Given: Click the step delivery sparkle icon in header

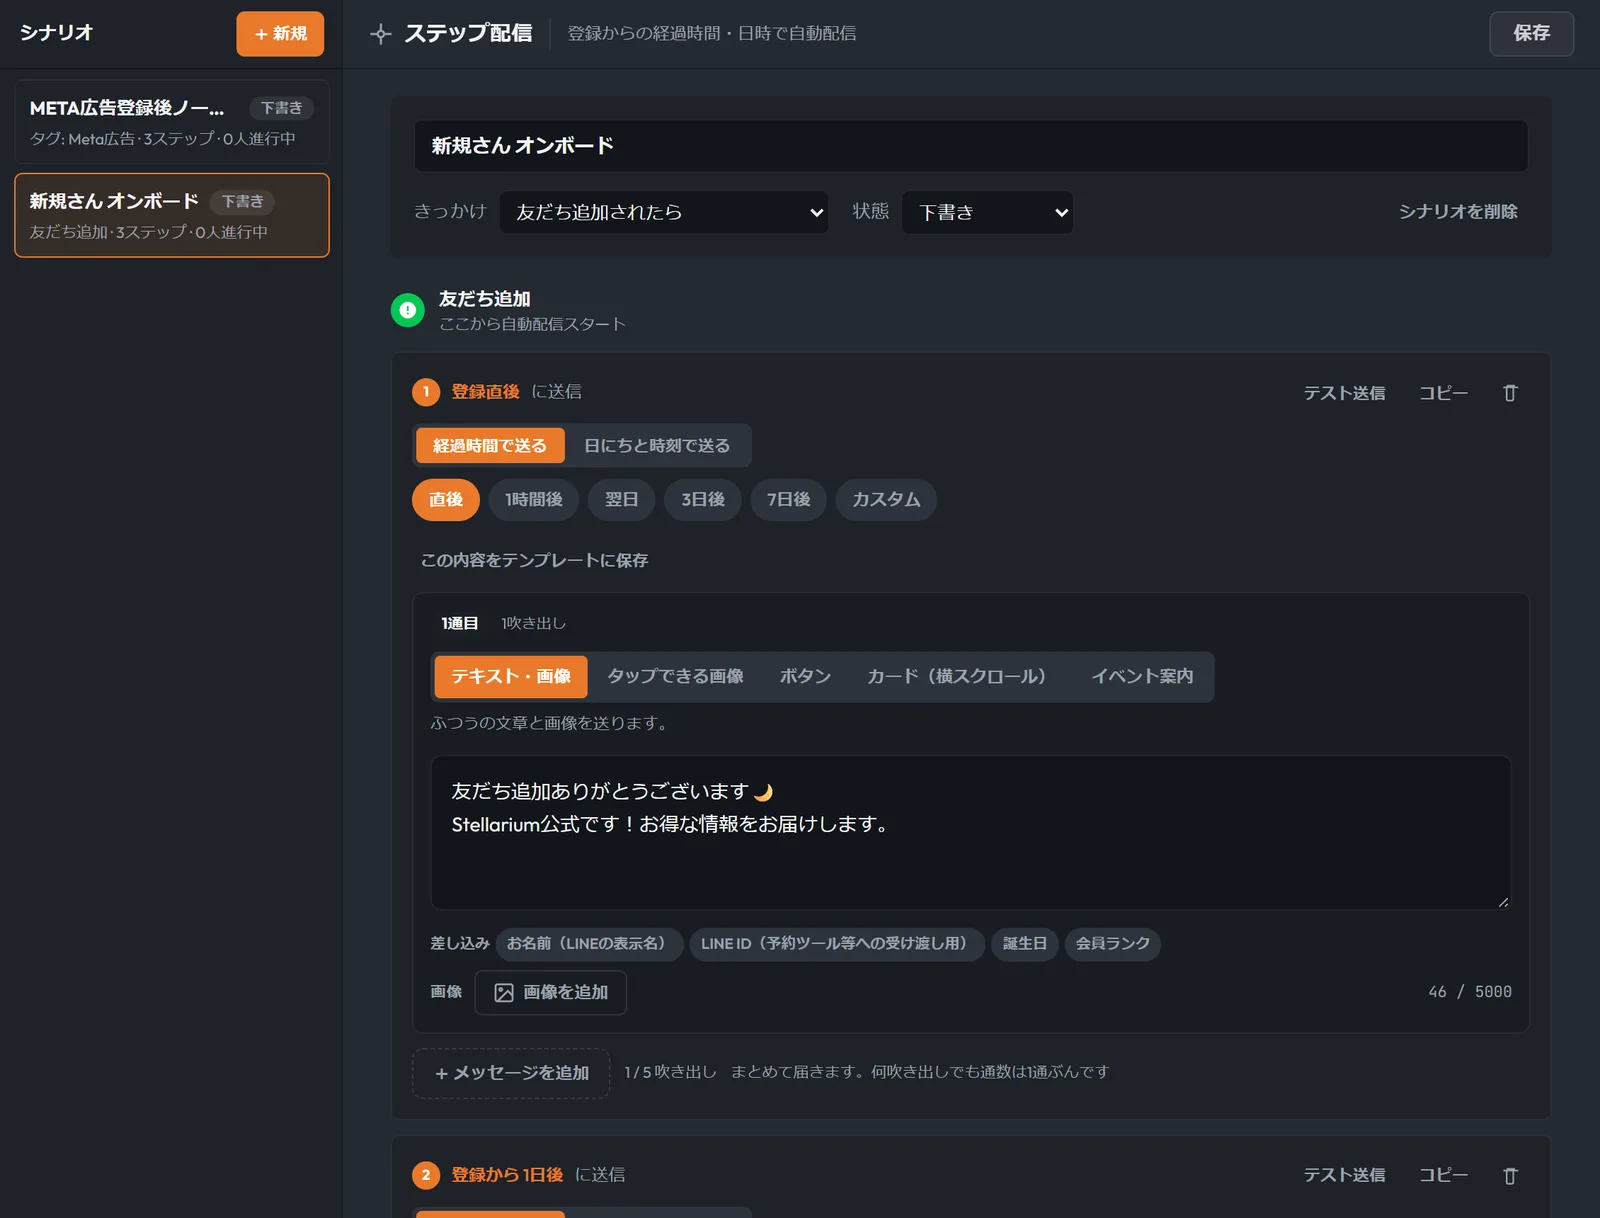Looking at the screenshot, I should click(x=380, y=34).
